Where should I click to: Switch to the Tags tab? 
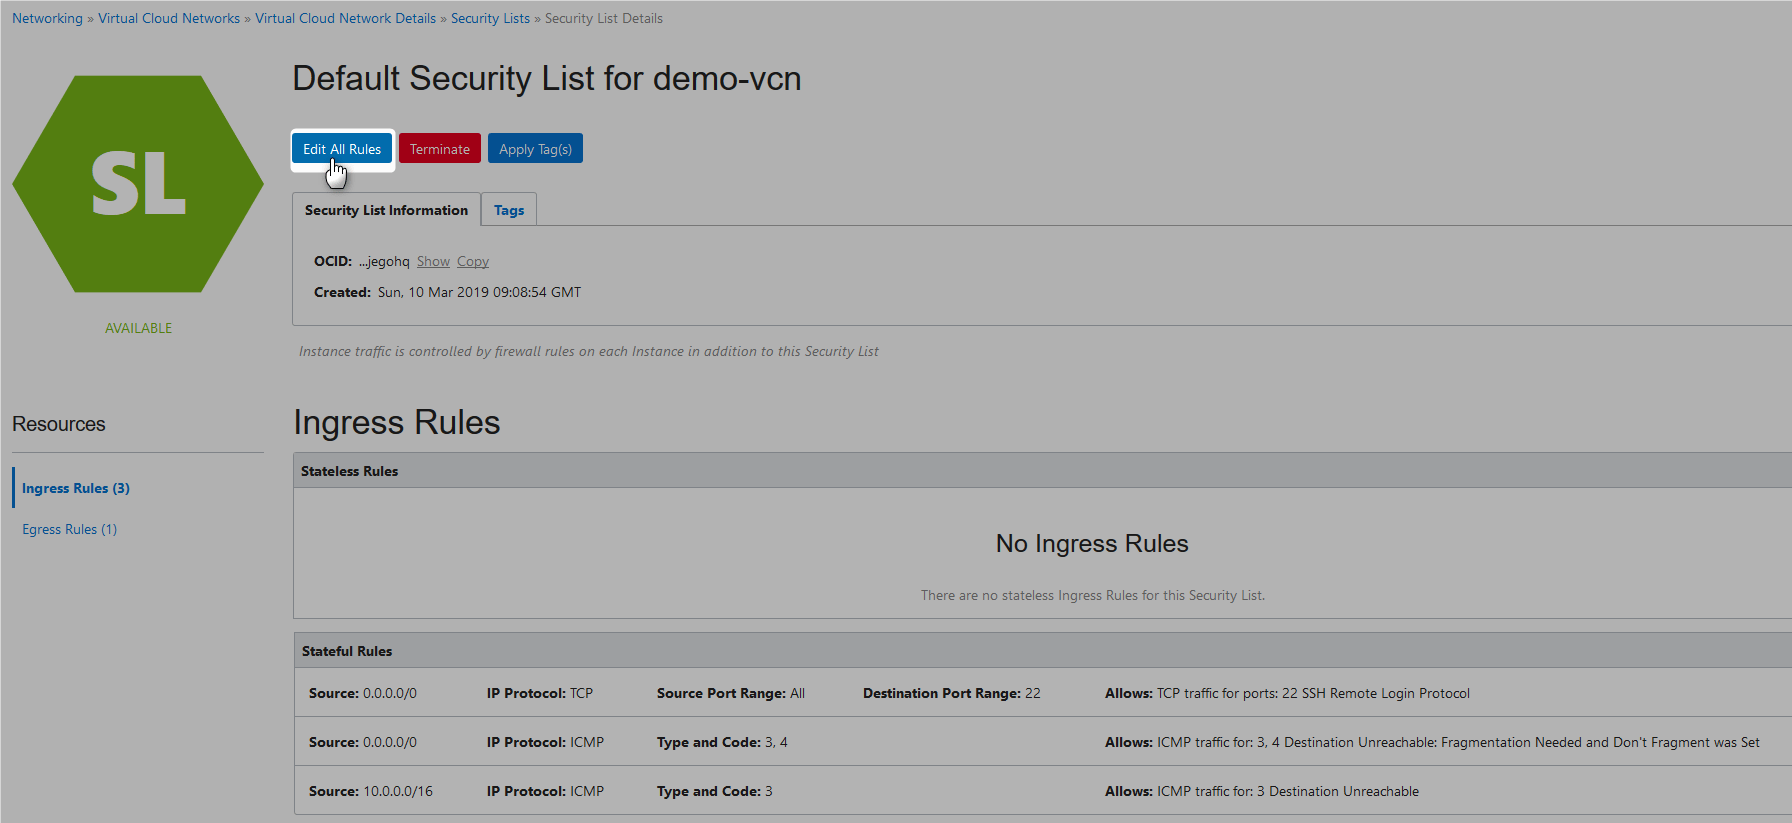coord(509,210)
